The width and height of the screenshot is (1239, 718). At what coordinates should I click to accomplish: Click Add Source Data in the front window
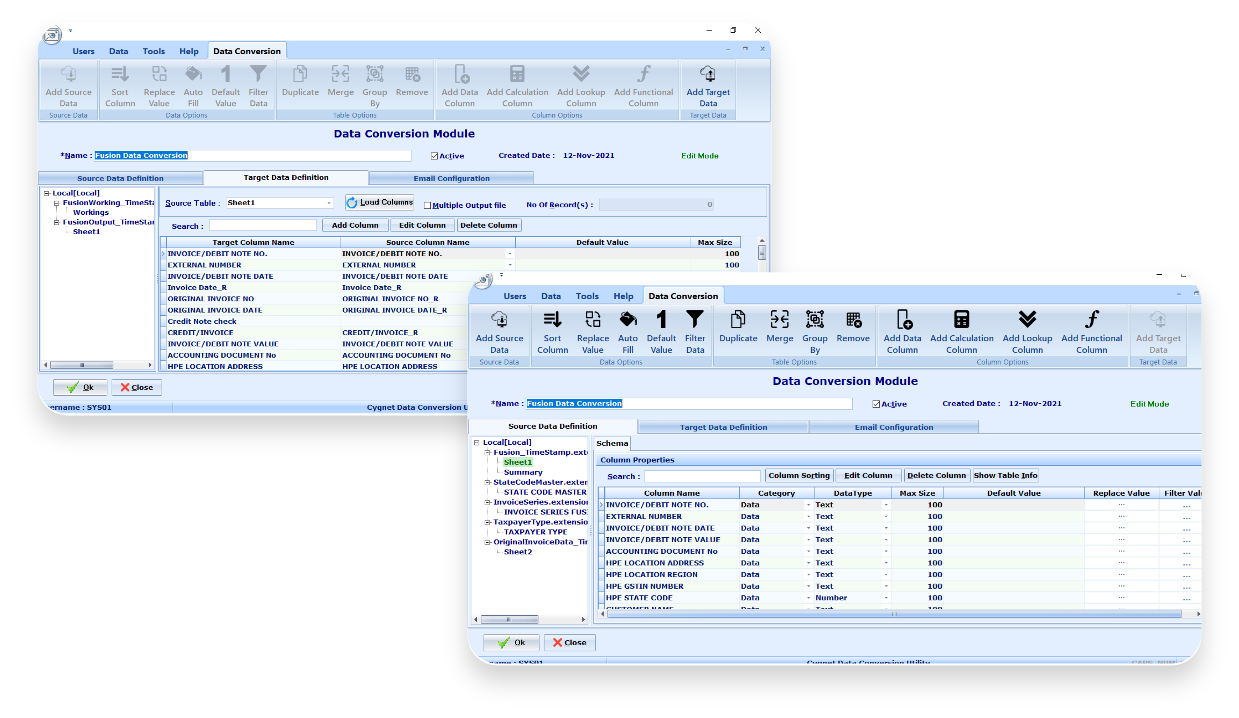[x=499, y=331]
